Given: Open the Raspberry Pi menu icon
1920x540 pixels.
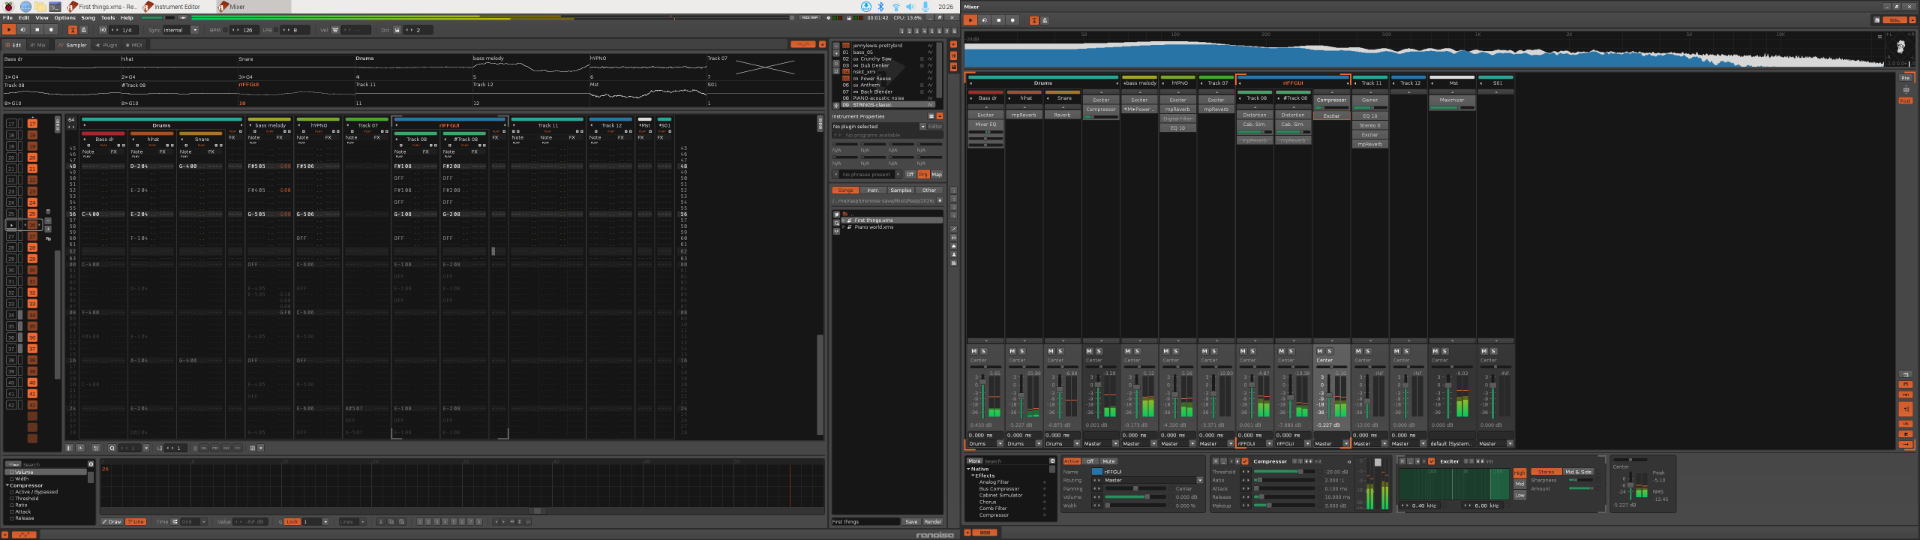Looking at the screenshot, I should [x=8, y=6].
